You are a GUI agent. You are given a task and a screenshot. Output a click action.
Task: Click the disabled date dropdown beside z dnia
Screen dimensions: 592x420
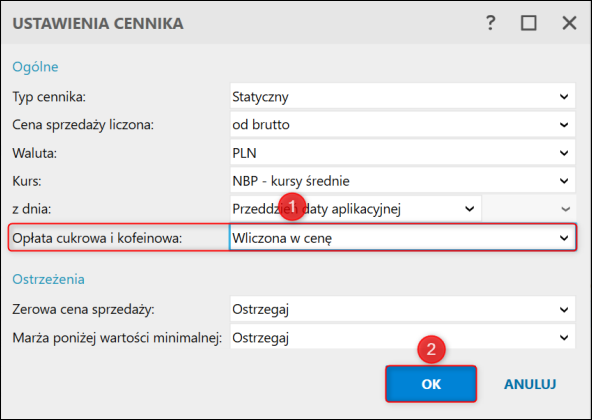[x=529, y=209]
